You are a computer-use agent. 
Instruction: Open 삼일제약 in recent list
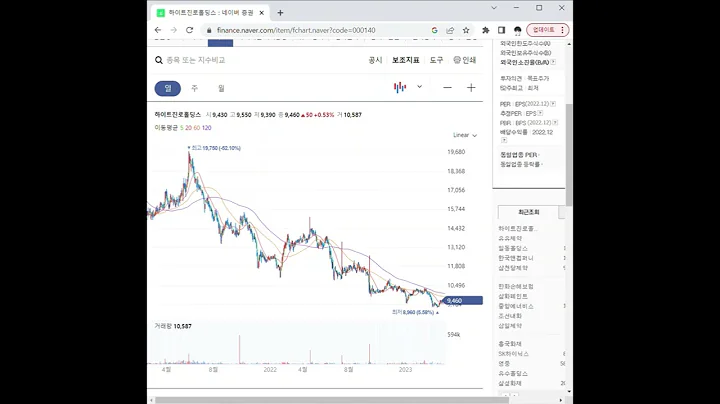point(510,325)
